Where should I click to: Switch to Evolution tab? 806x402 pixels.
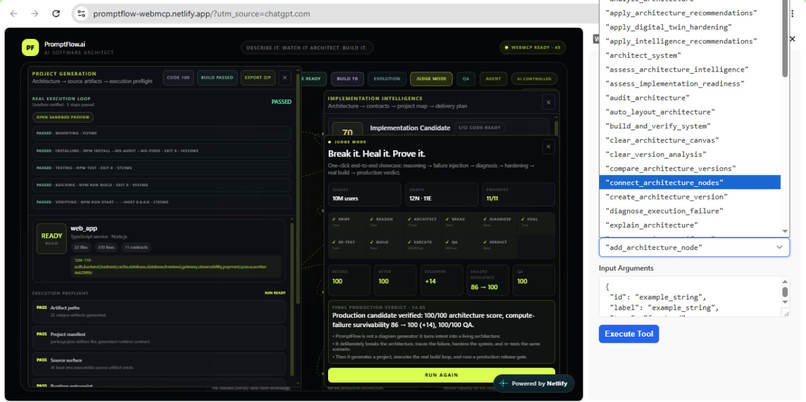[387, 79]
